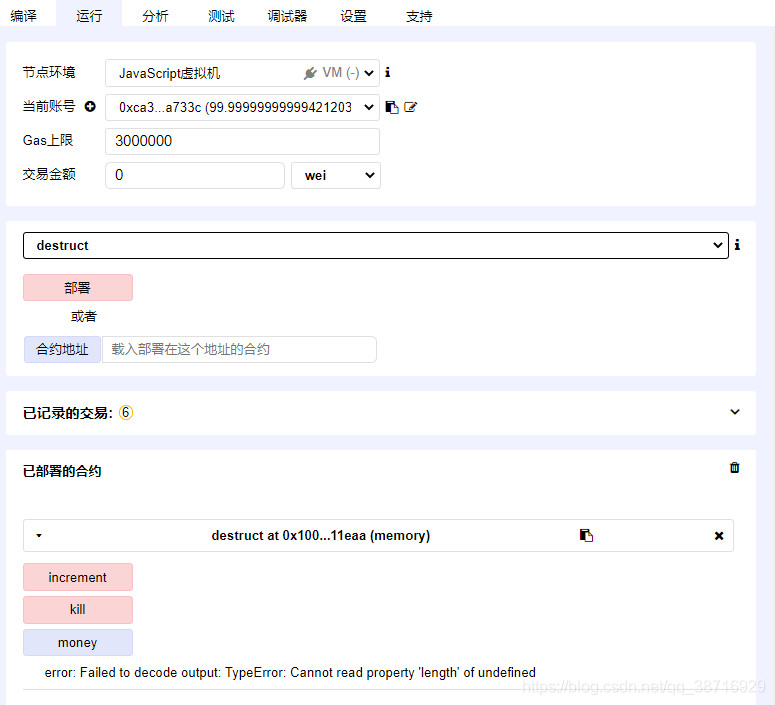Click the kill function button
The height and width of the screenshot is (705, 775).
[x=78, y=610]
